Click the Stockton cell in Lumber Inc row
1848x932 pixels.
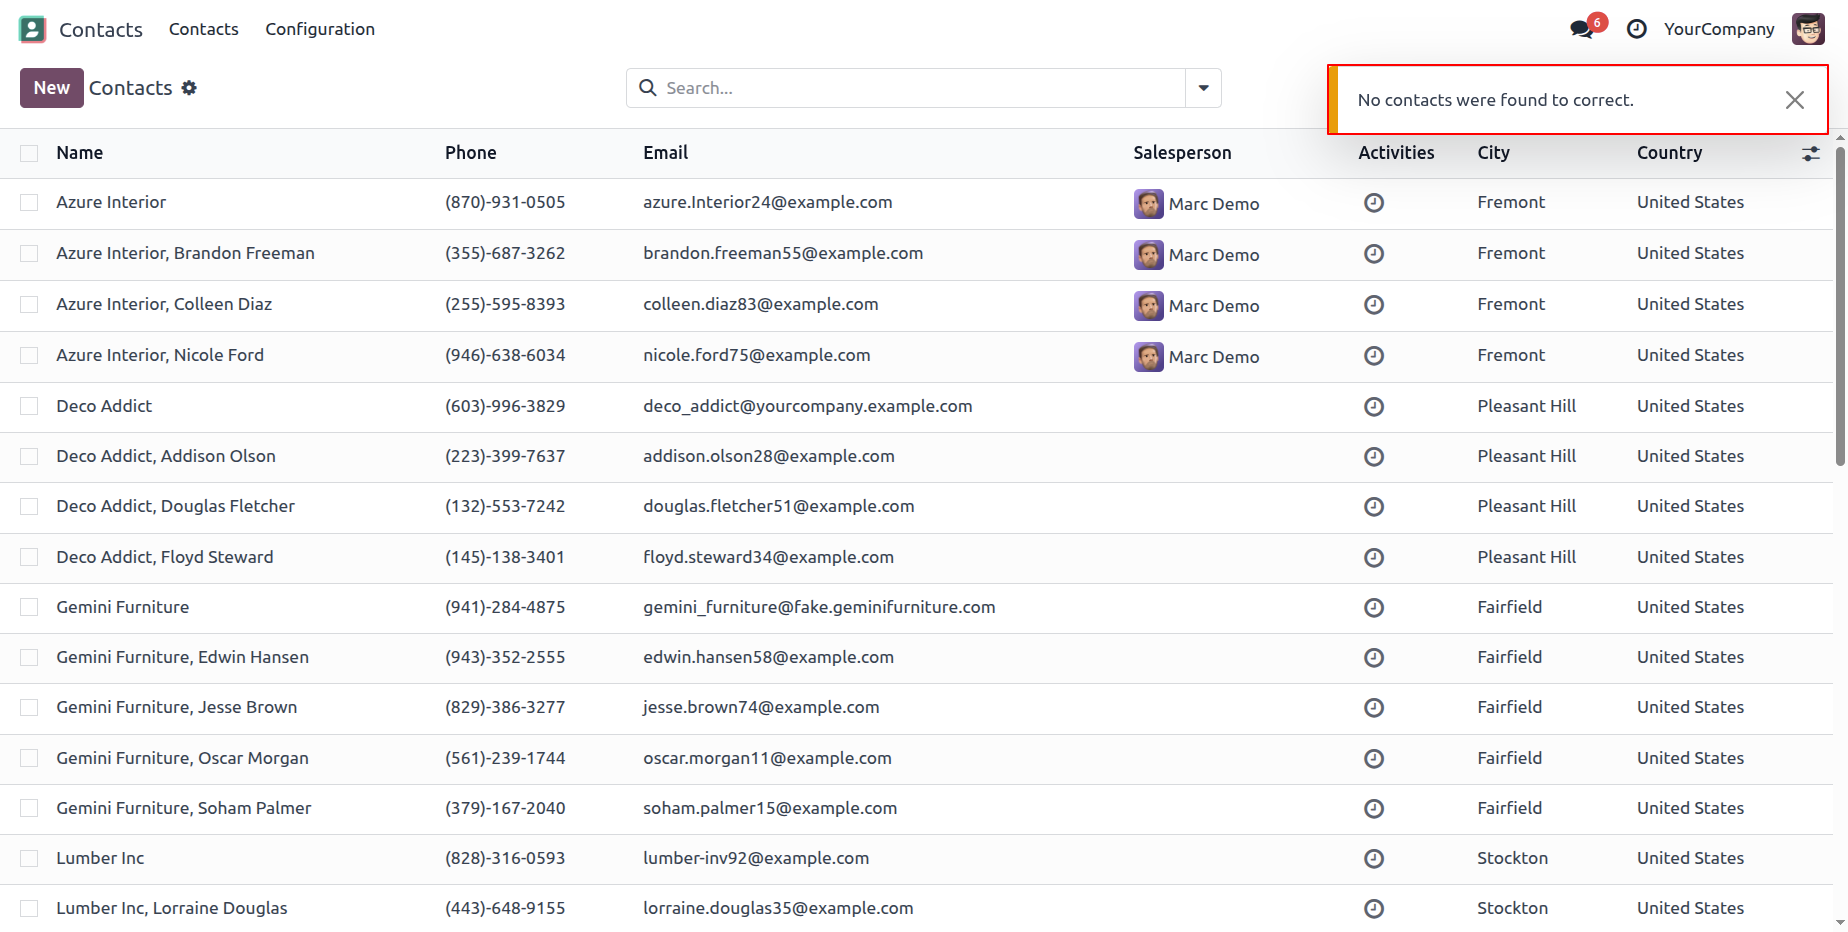[x=1513, y=858]
